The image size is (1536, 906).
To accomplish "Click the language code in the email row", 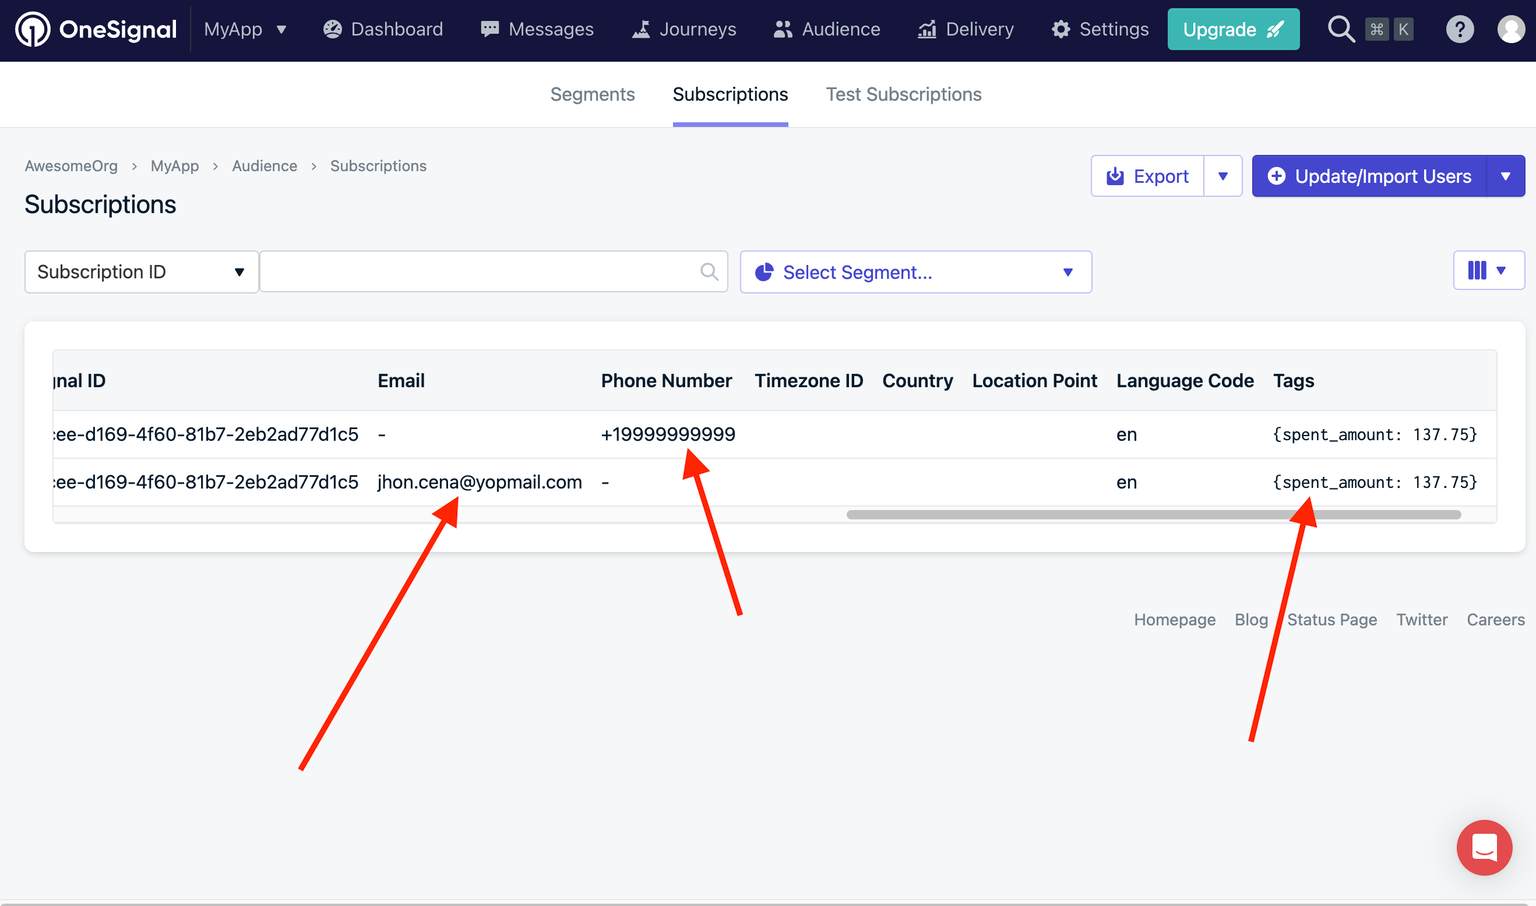I will coord(1127,482).
